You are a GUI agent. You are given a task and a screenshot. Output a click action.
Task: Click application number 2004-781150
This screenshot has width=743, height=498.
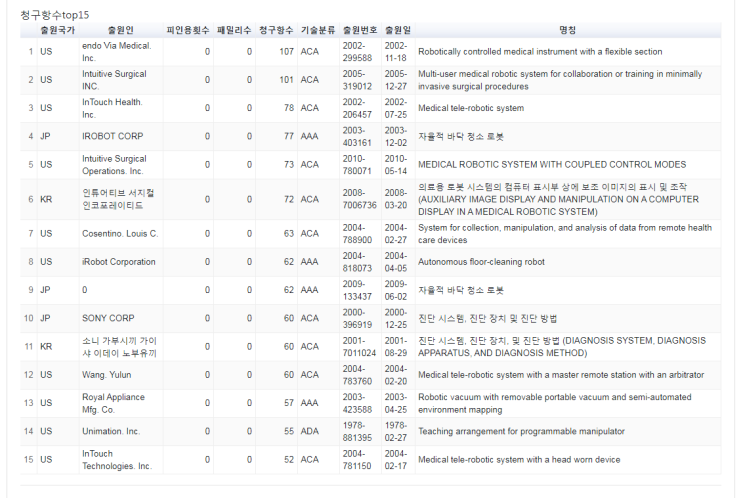click(357, 459)
